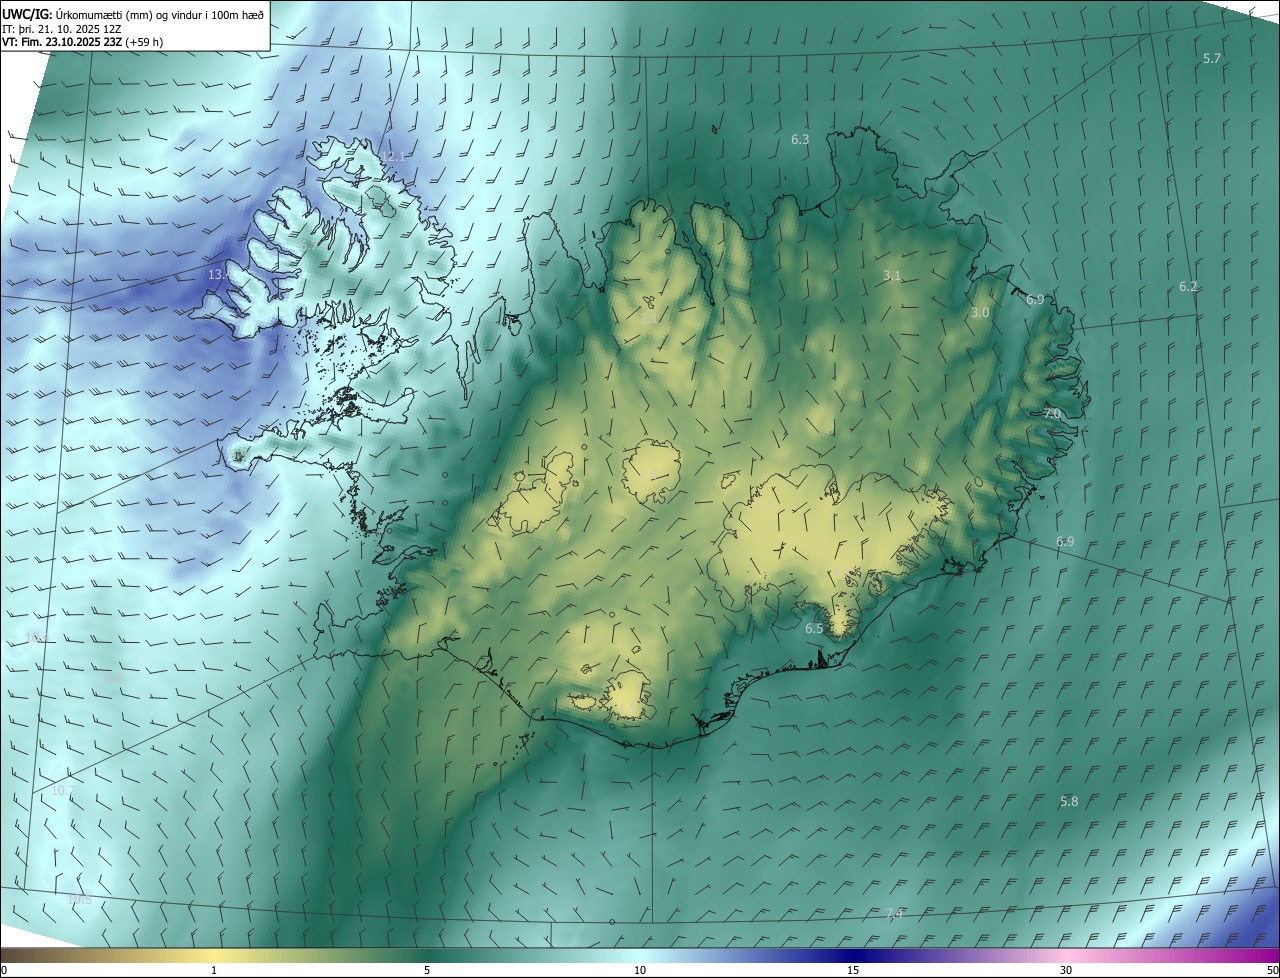
Task: Click the 10 tick label on the colour scale
Action: point(640,970)
